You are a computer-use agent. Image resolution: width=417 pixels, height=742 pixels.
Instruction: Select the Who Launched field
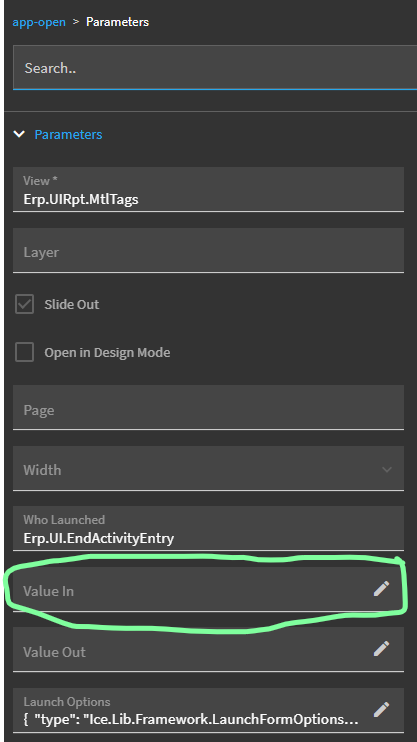208,529
